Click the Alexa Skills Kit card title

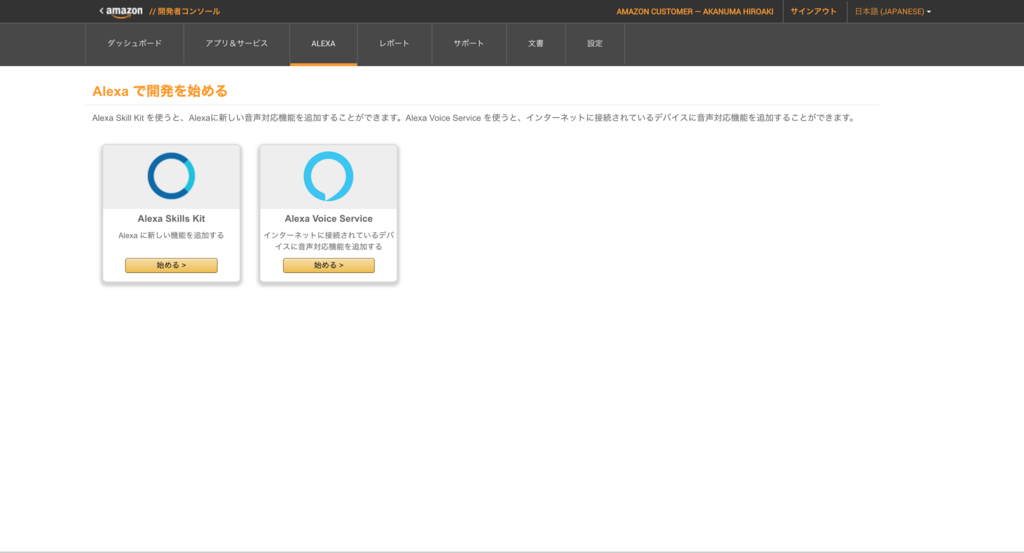coord(171,219)
